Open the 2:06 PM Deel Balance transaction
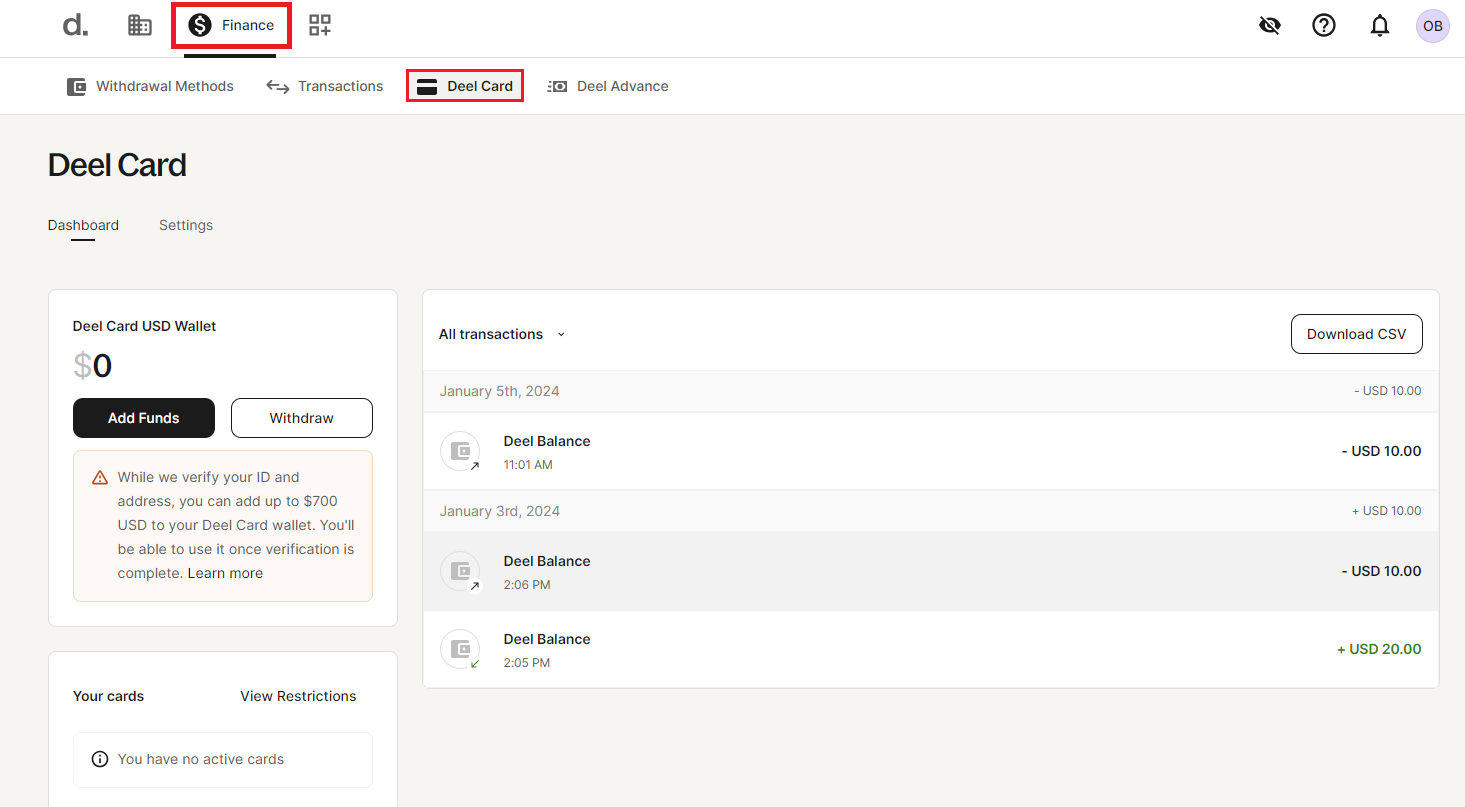The height and width of the screenshot is (807, 1465). click(x=931, y=571)
